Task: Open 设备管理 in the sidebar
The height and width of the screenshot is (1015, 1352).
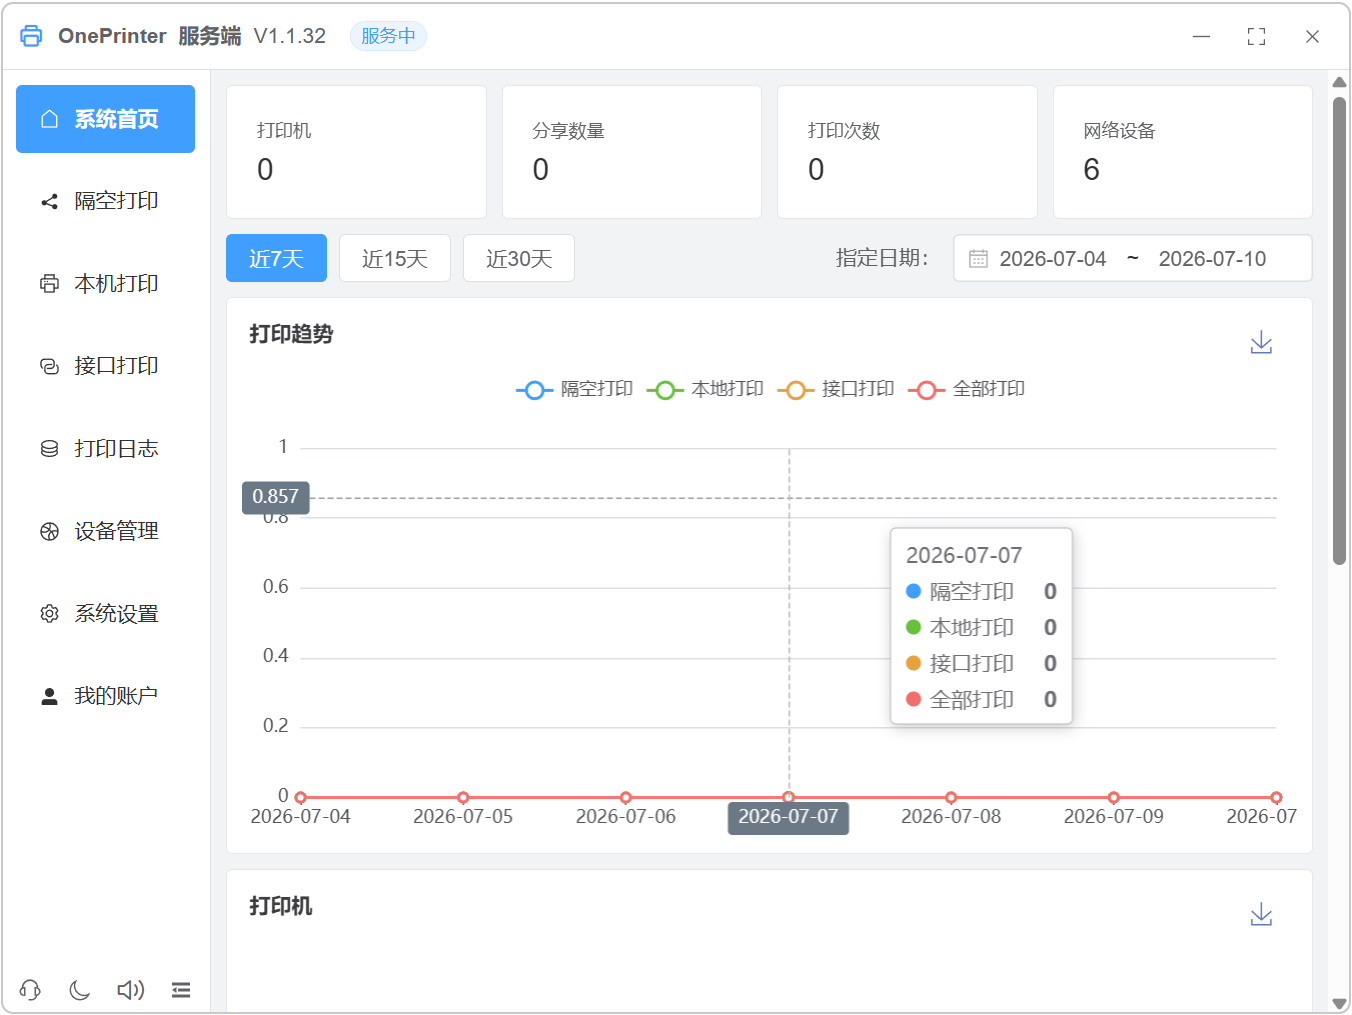Action: (x=105, y=531)
